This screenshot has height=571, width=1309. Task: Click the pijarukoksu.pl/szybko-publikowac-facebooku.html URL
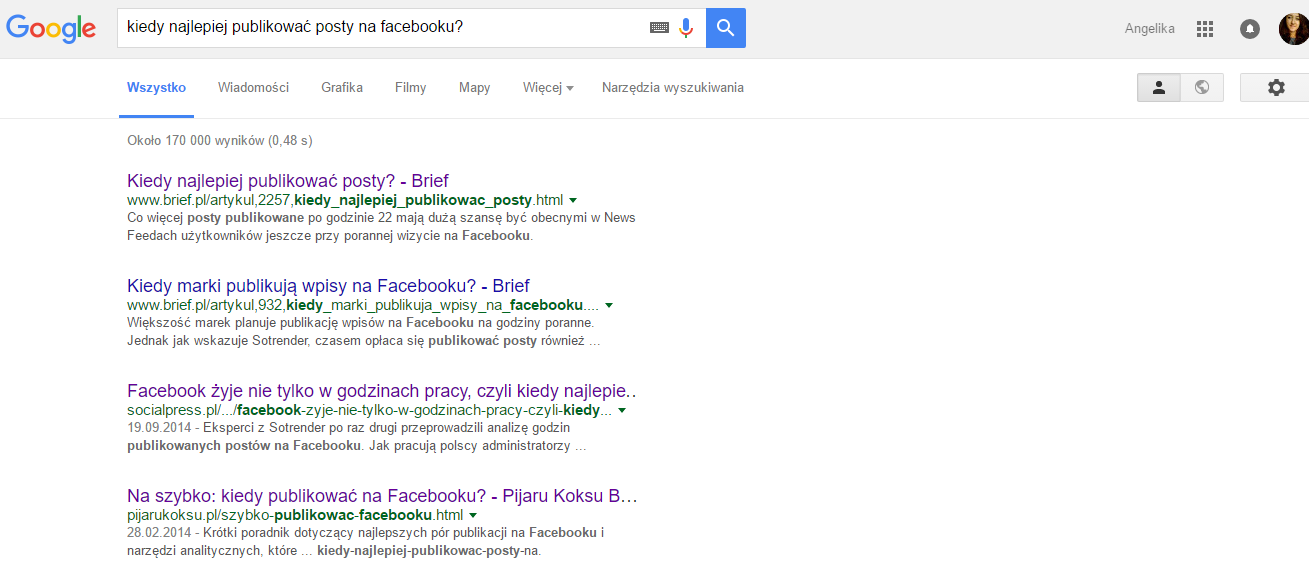tap(295, 515)
